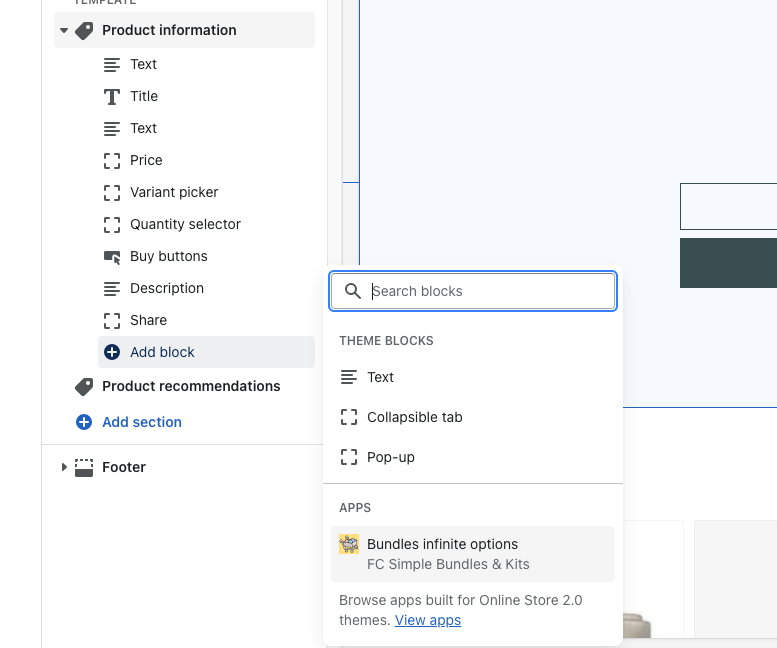
Task: Click the Product recommendations tag icon
Action: 84,386
